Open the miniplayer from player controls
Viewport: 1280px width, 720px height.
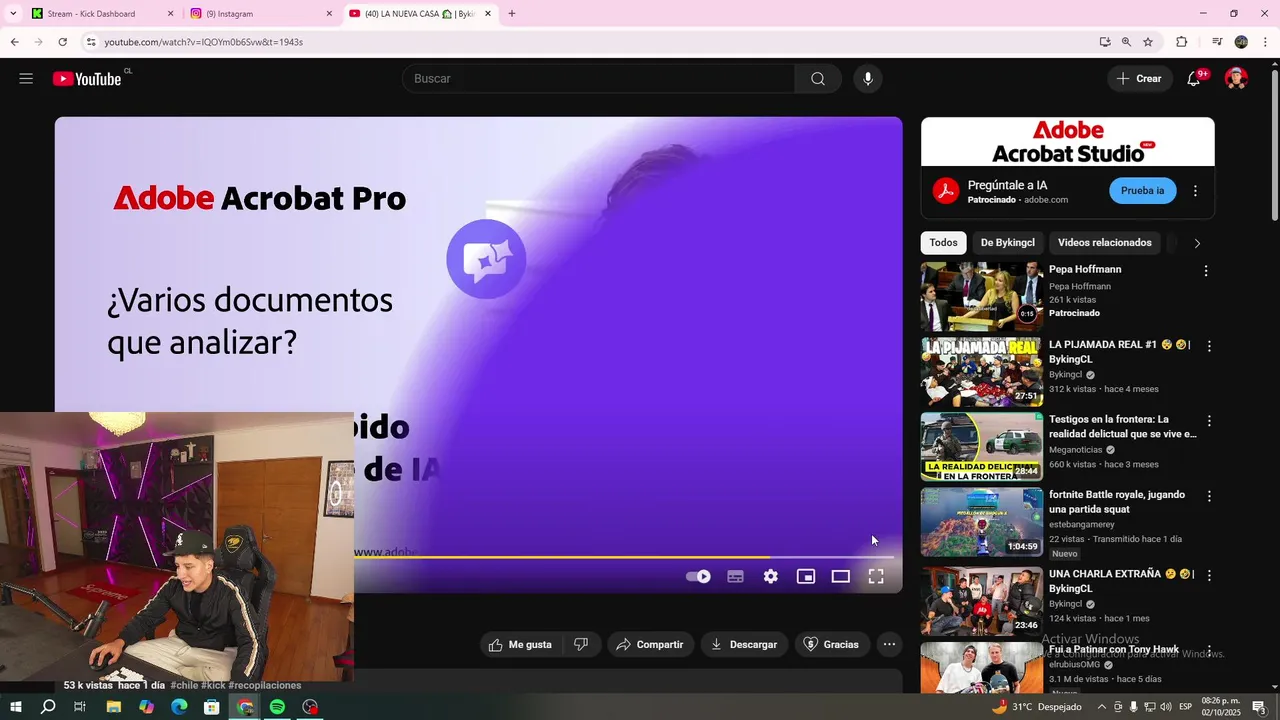pos(805,576)
